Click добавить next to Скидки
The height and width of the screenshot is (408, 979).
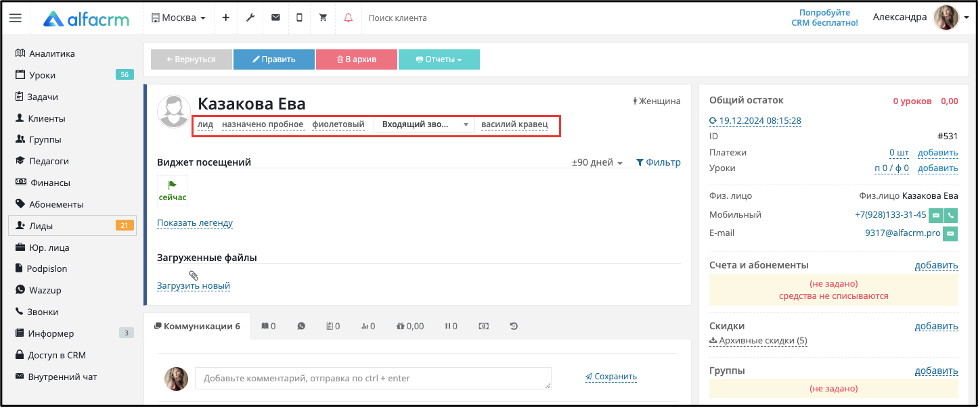(x=937, y=326)
